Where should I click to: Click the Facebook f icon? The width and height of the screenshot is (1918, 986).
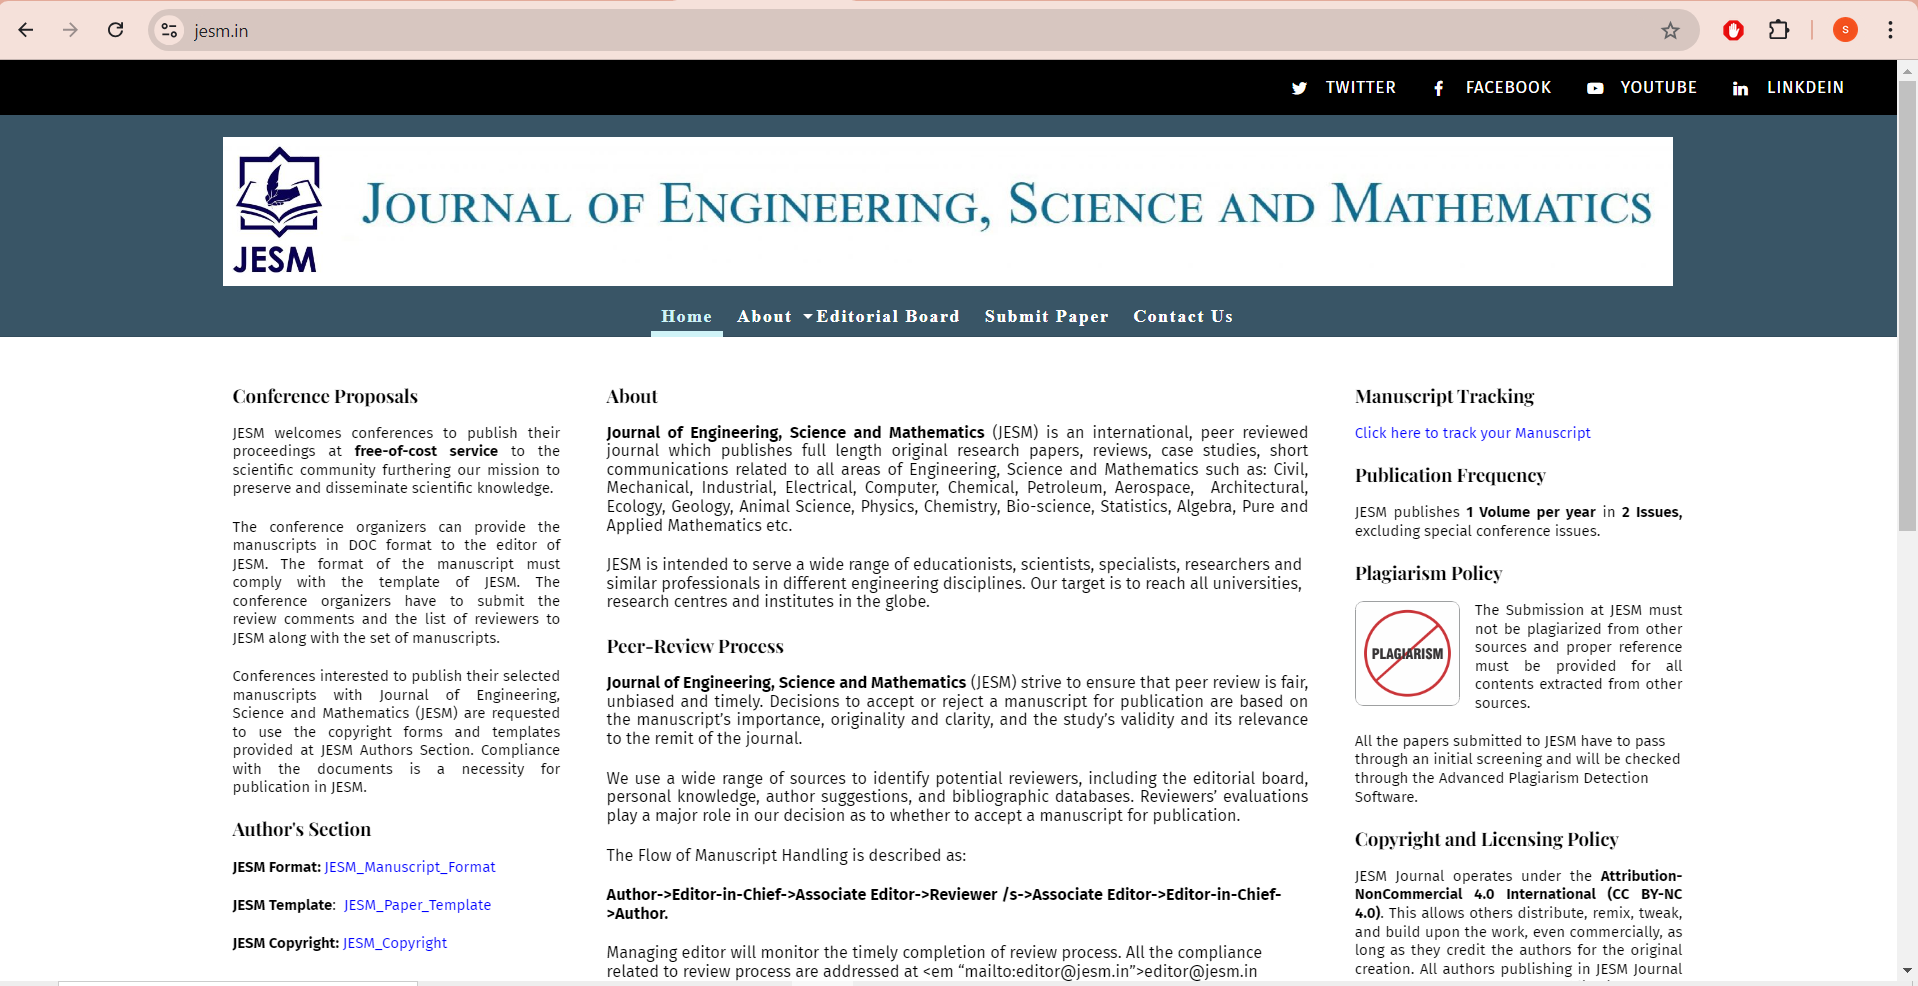click(x=1438, y=88)
